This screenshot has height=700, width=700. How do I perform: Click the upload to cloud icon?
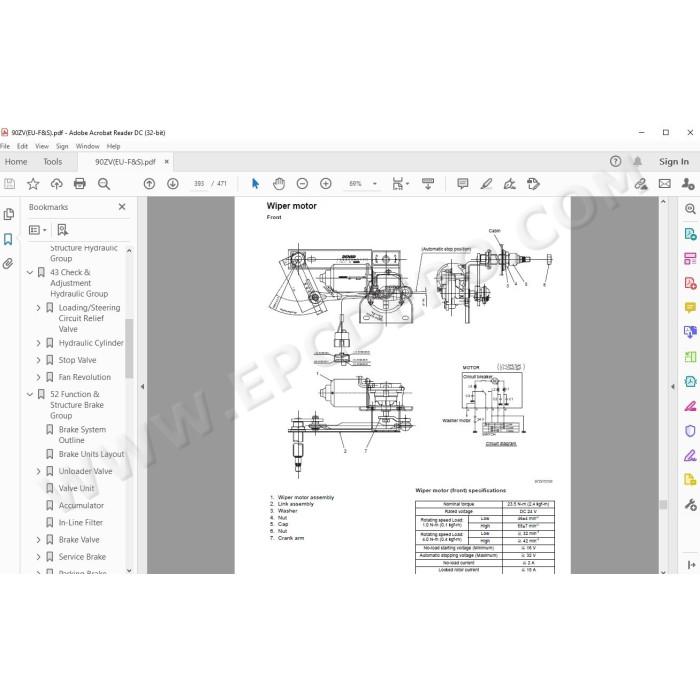(x=56, y=183)
